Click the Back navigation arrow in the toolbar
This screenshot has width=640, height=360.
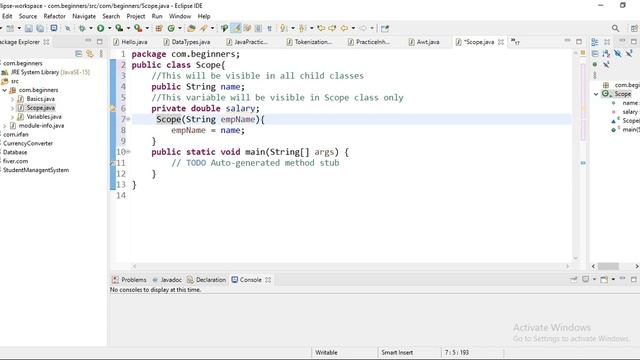pyautogui.click(x=344, y=28)
